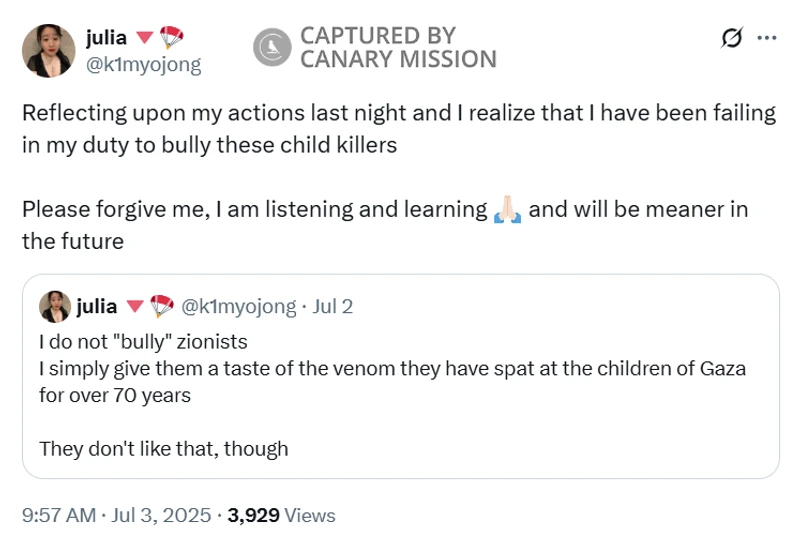800x550 pixels.
Task: Click the parachute emoji in quoted tweet
Action: pyautogui.click(x=161, y=305)
